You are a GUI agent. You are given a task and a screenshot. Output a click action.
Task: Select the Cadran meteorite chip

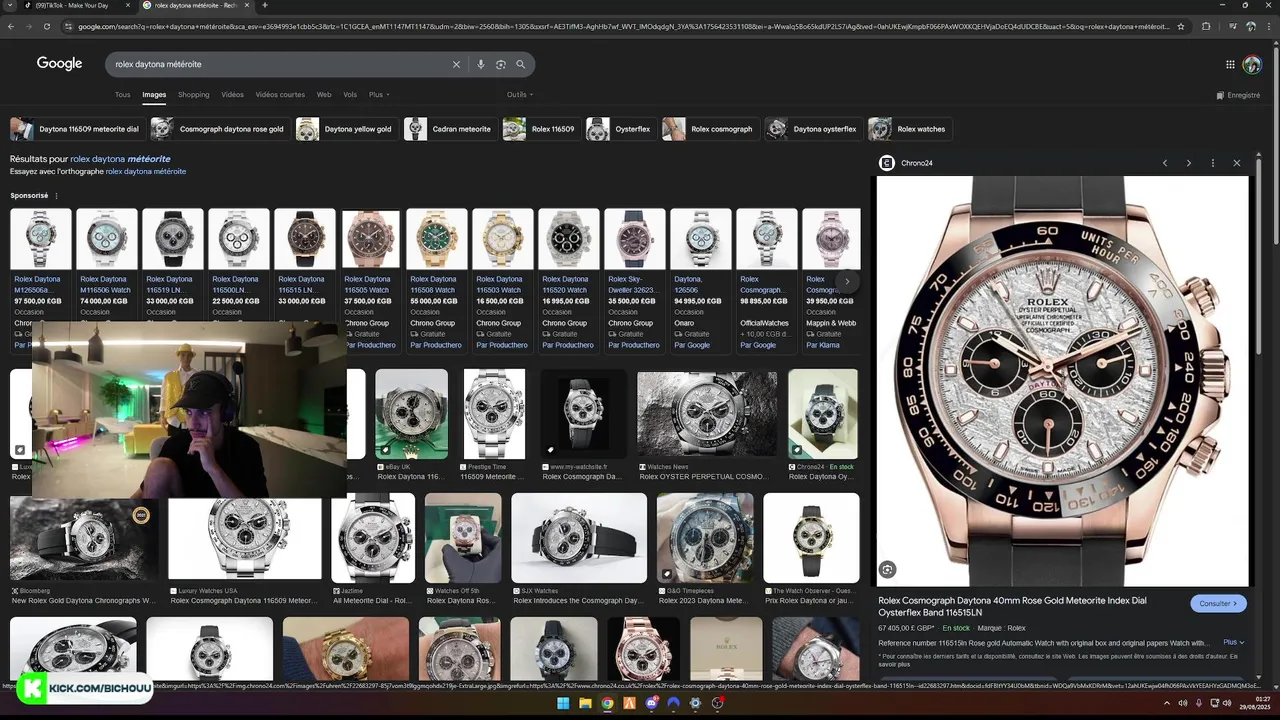pos(449,129)
